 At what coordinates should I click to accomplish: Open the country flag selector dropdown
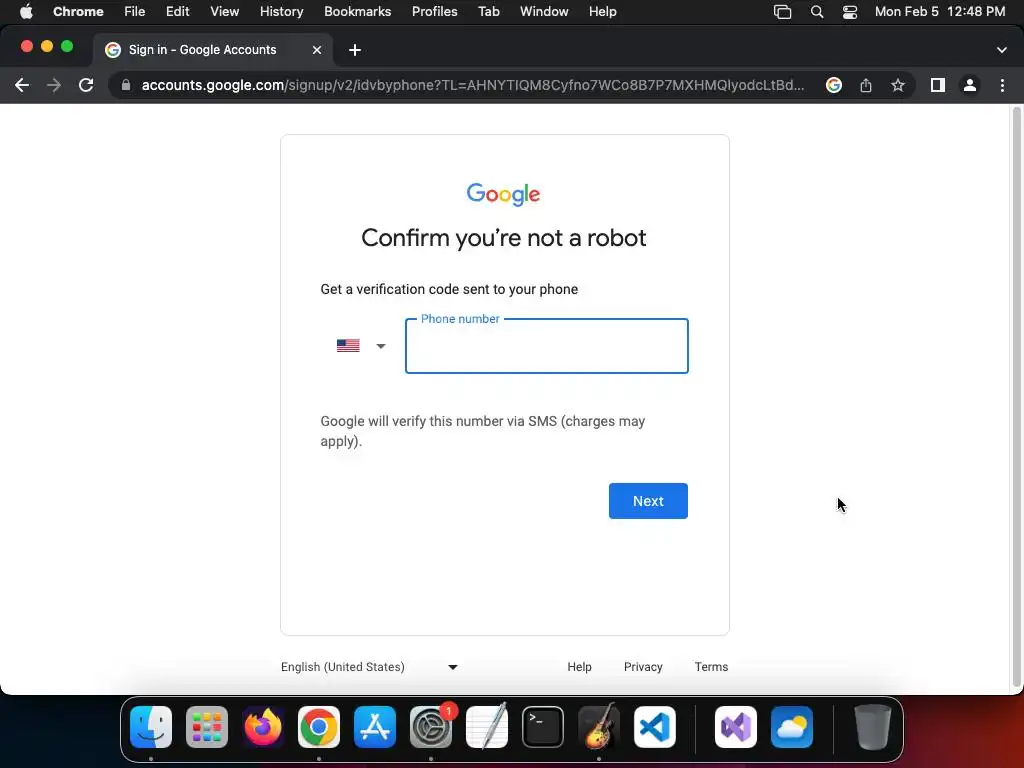(x=361, y=345)
